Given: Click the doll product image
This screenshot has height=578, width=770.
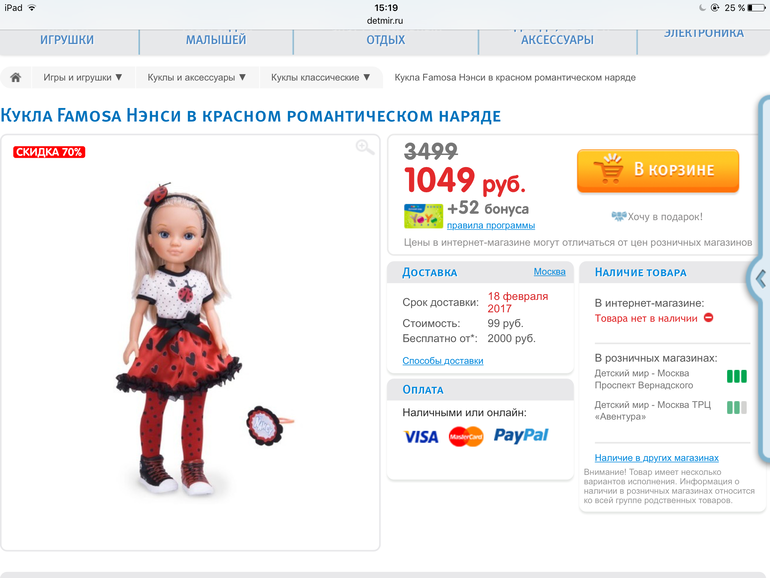Looking at the screenshot, I should click(191, 339).
